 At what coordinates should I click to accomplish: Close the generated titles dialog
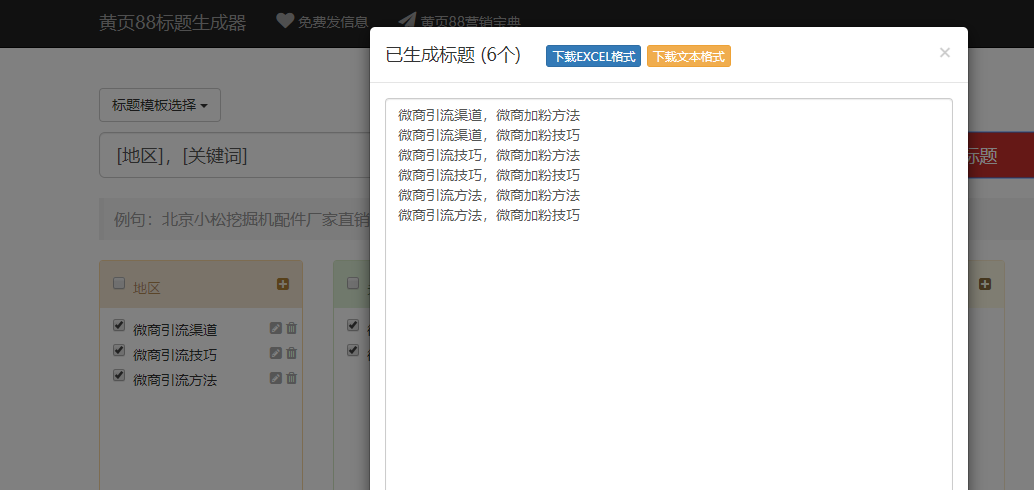[944, 53]
